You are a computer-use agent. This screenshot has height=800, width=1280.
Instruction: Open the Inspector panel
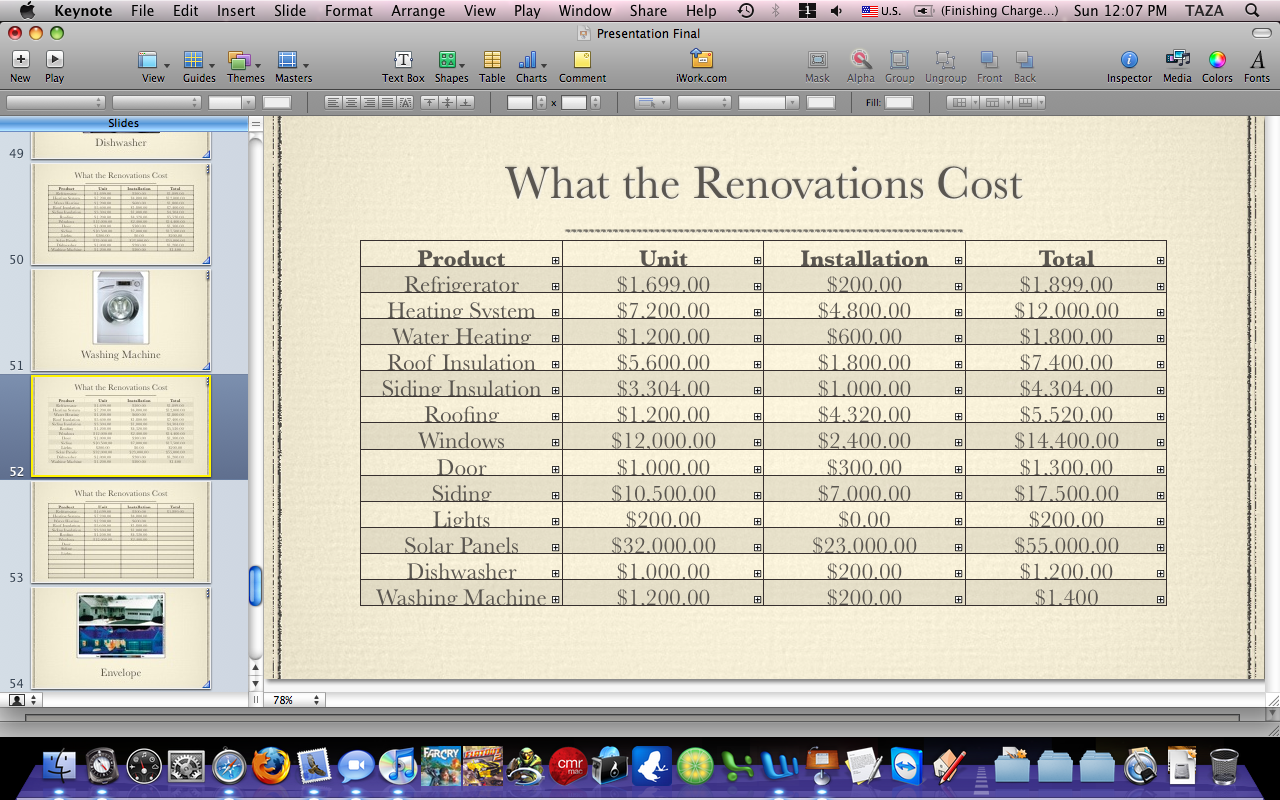coord(1129,66)
